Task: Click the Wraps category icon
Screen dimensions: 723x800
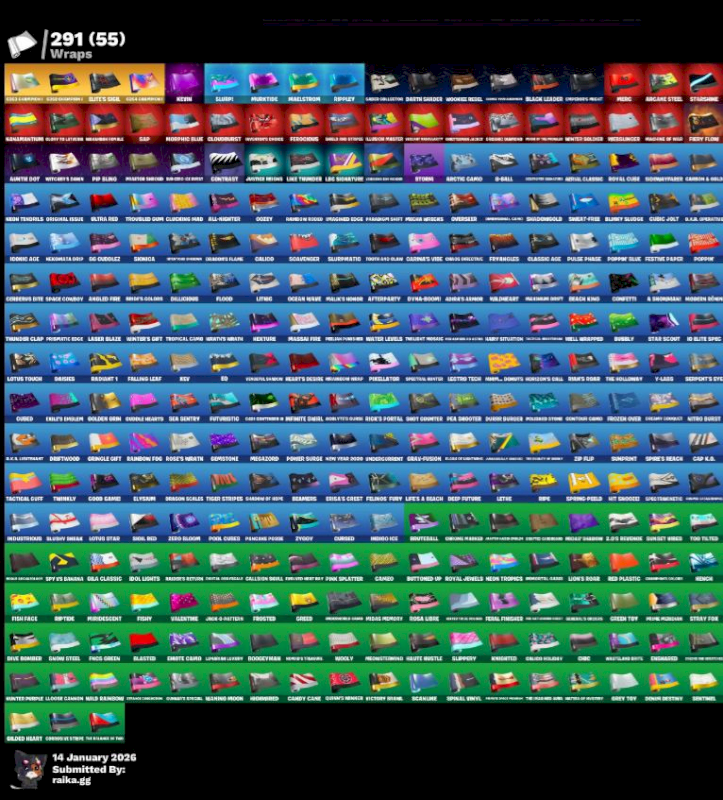Action: click(22, 45)
